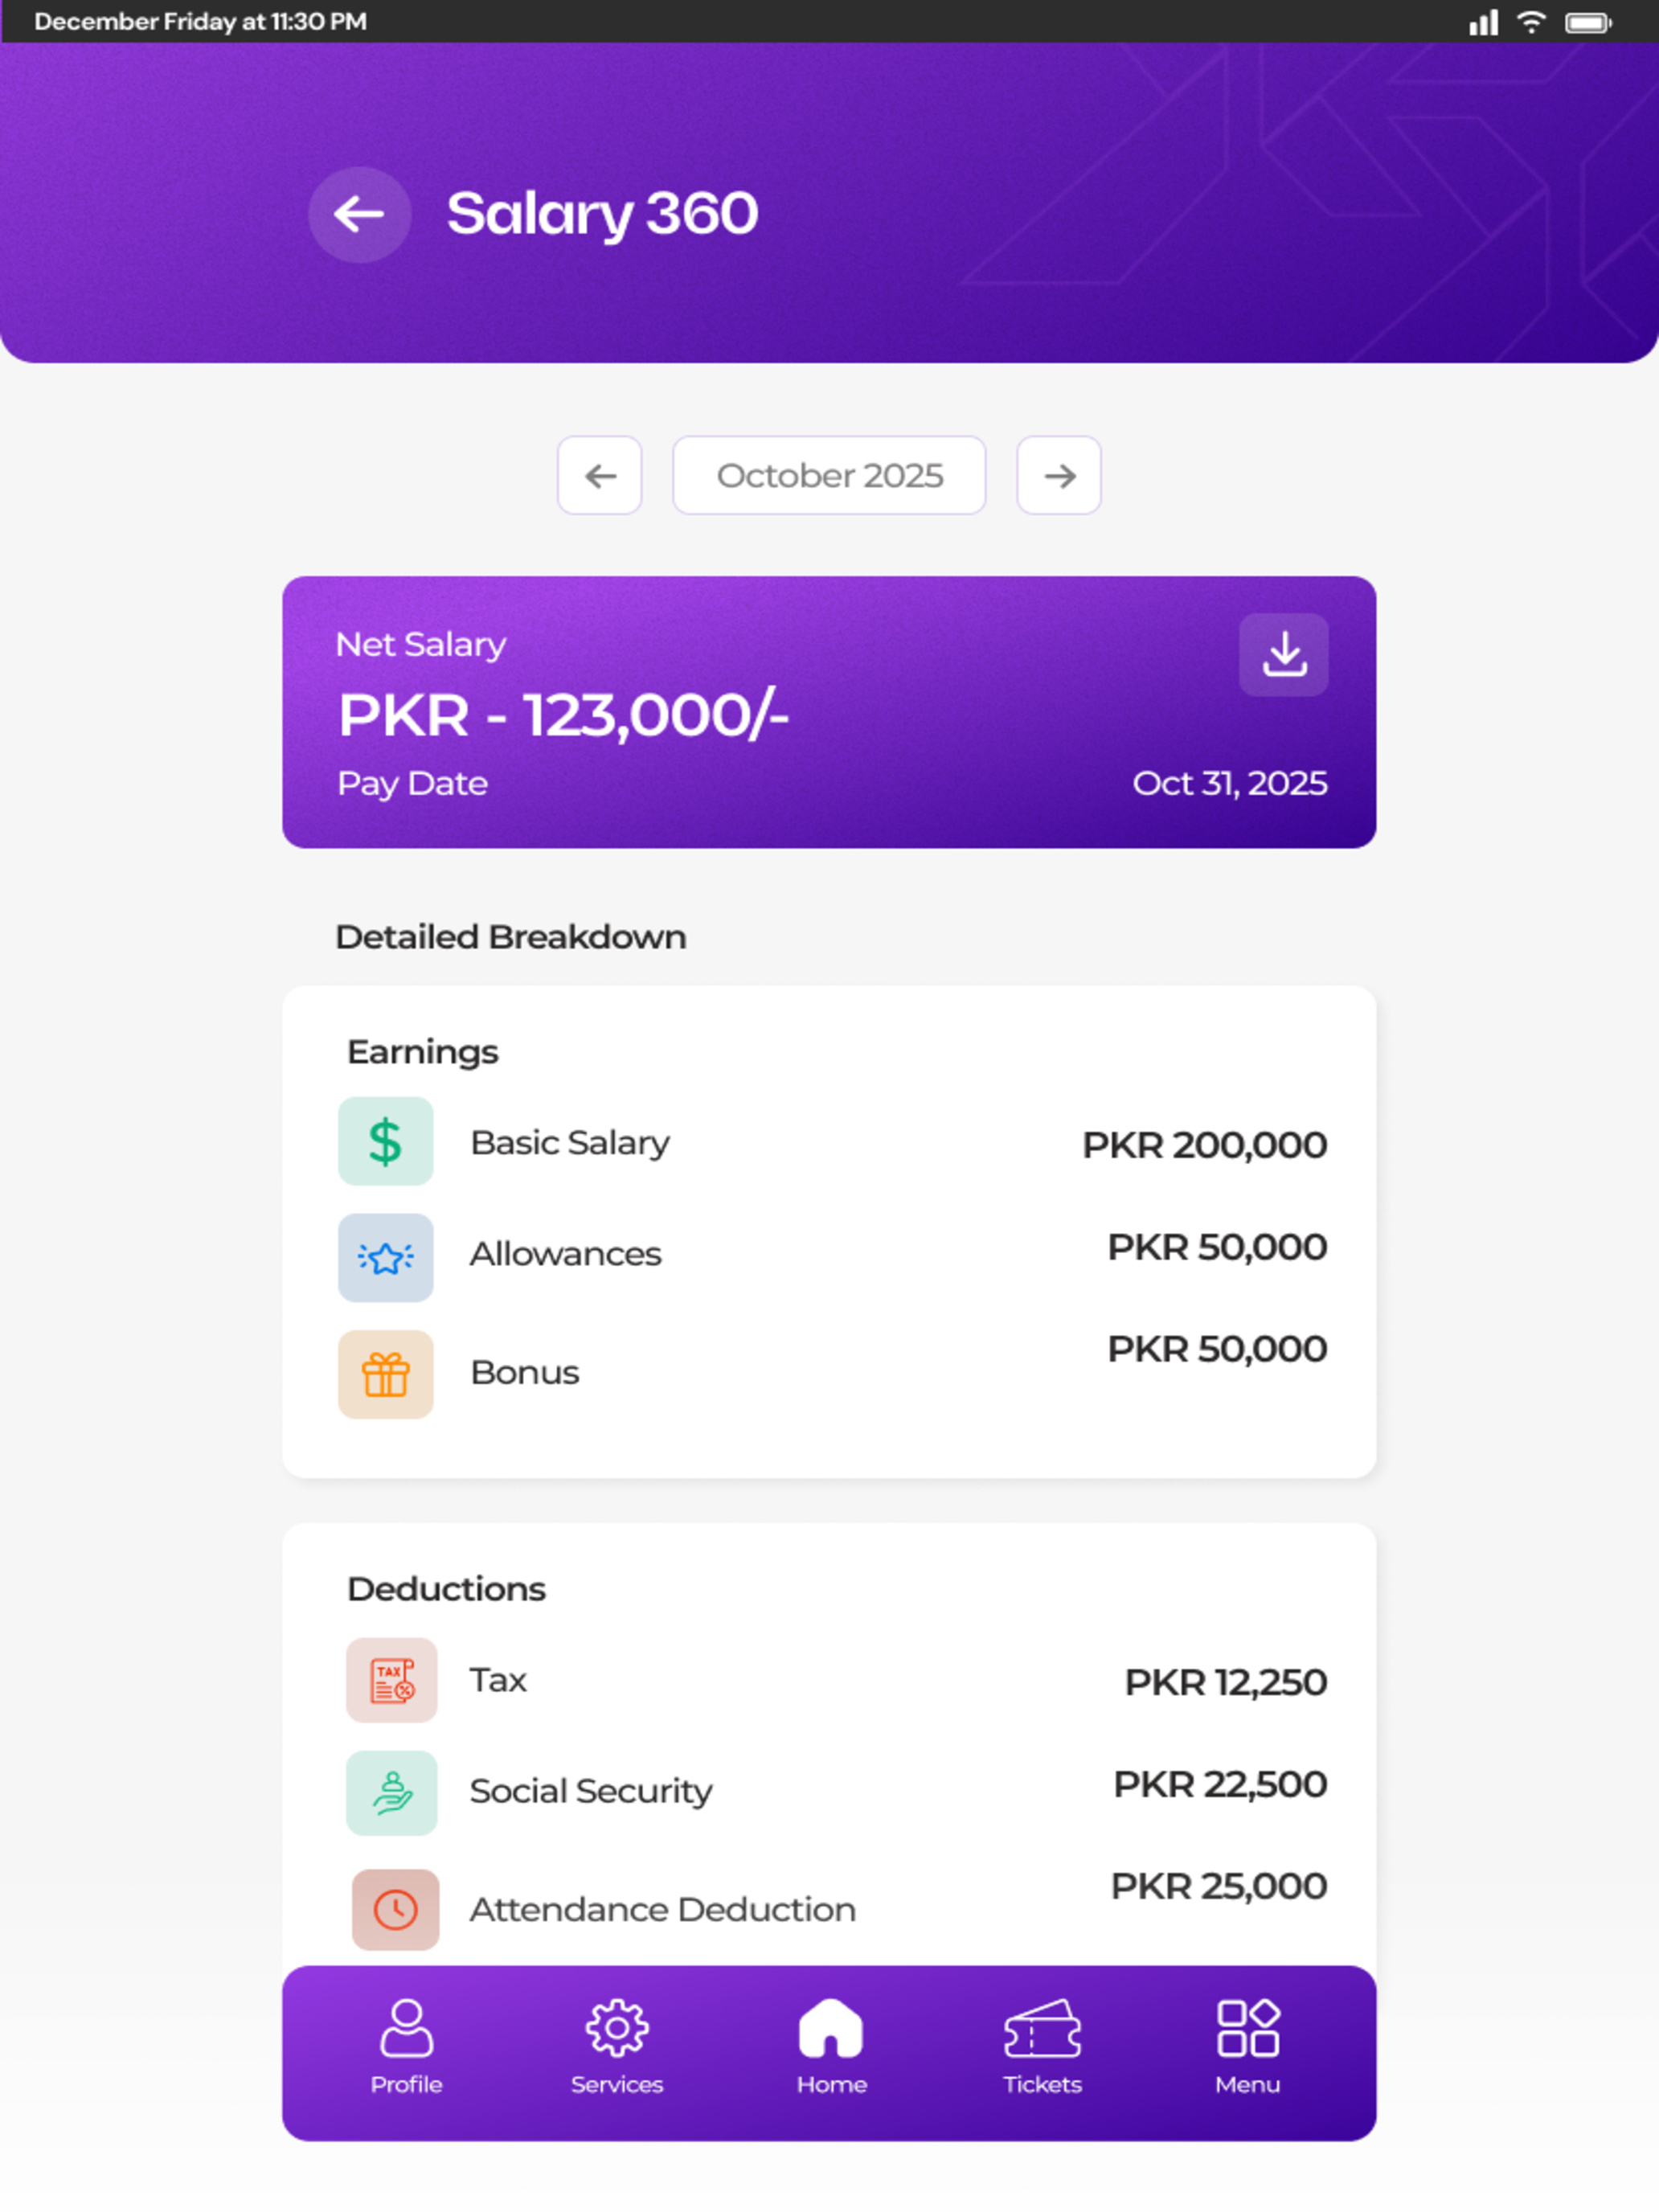Select the Net Salary PKR 123,000 amount
The height and width of the screenshot is (2212, 1659).
(x=563, y=716)
